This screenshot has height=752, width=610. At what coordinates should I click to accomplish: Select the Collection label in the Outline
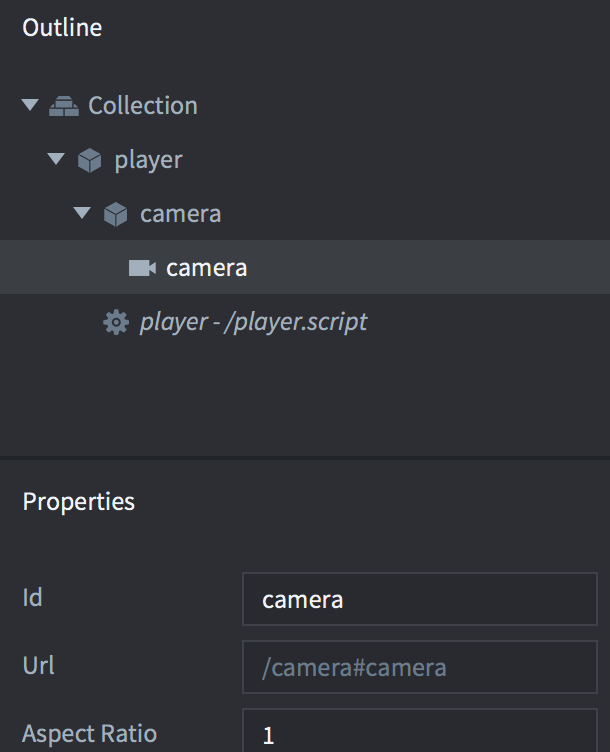[142, 105]
